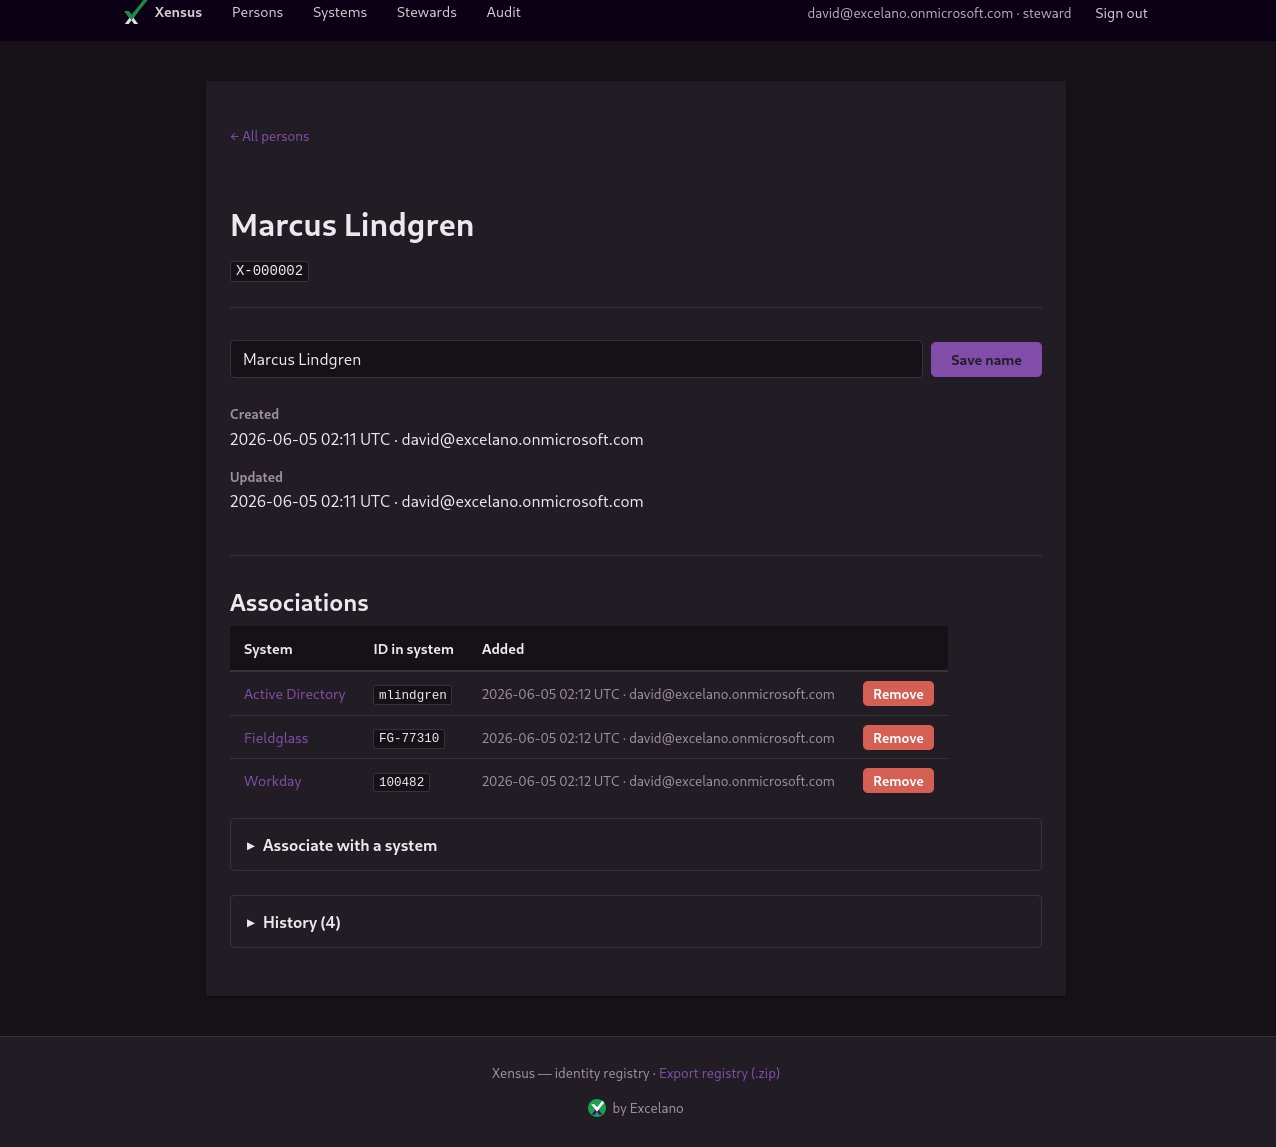Viewport: 1276px width, 1147px height.
Task: Go to the Stewards page
Action: (427, 12)
